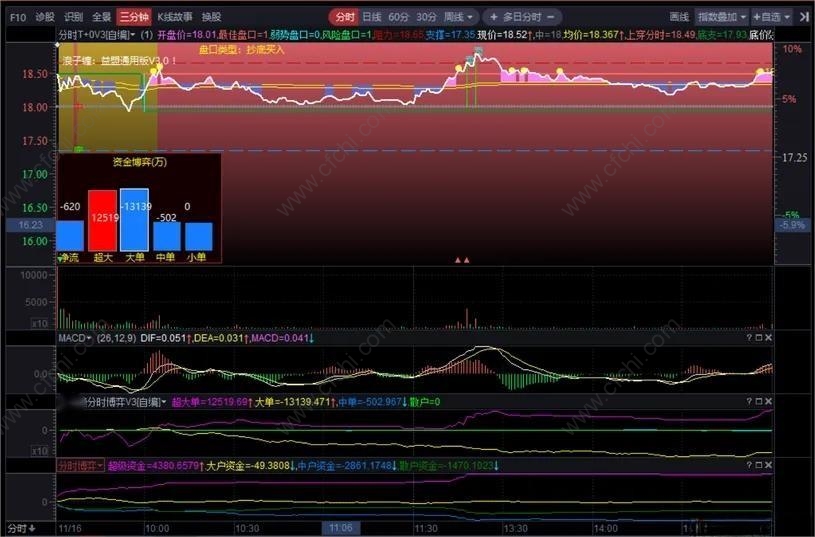Select the 小单 bar showing 0
Image resolution: width=815 pixels, height=537 pixels.
[x=199, y=237]
